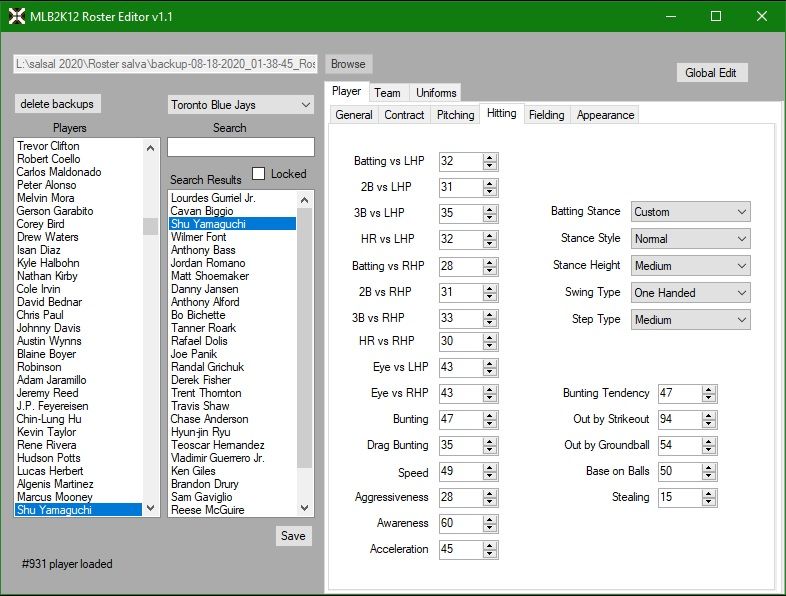Screen dimensions: 786x596
Task: Save the roster changes
Action: click(293, 536)
